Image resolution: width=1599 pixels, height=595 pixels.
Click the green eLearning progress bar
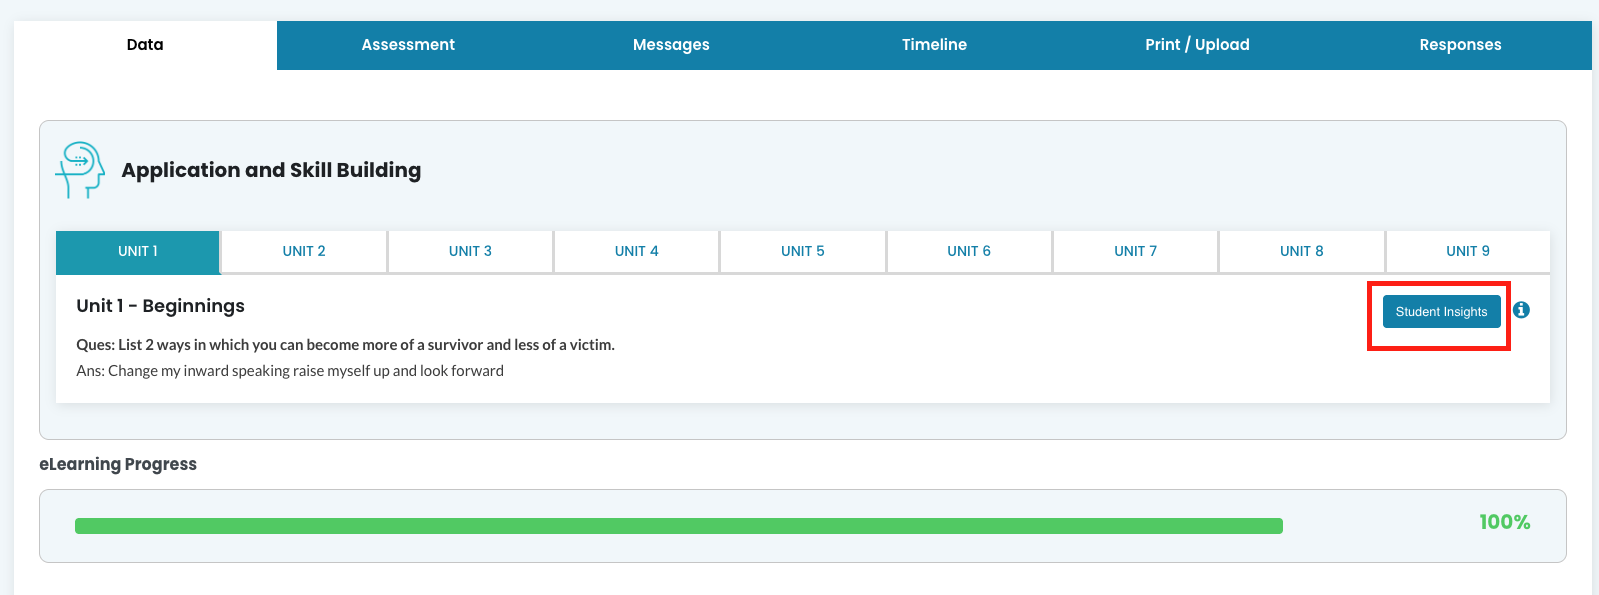[x=678, y=526]
